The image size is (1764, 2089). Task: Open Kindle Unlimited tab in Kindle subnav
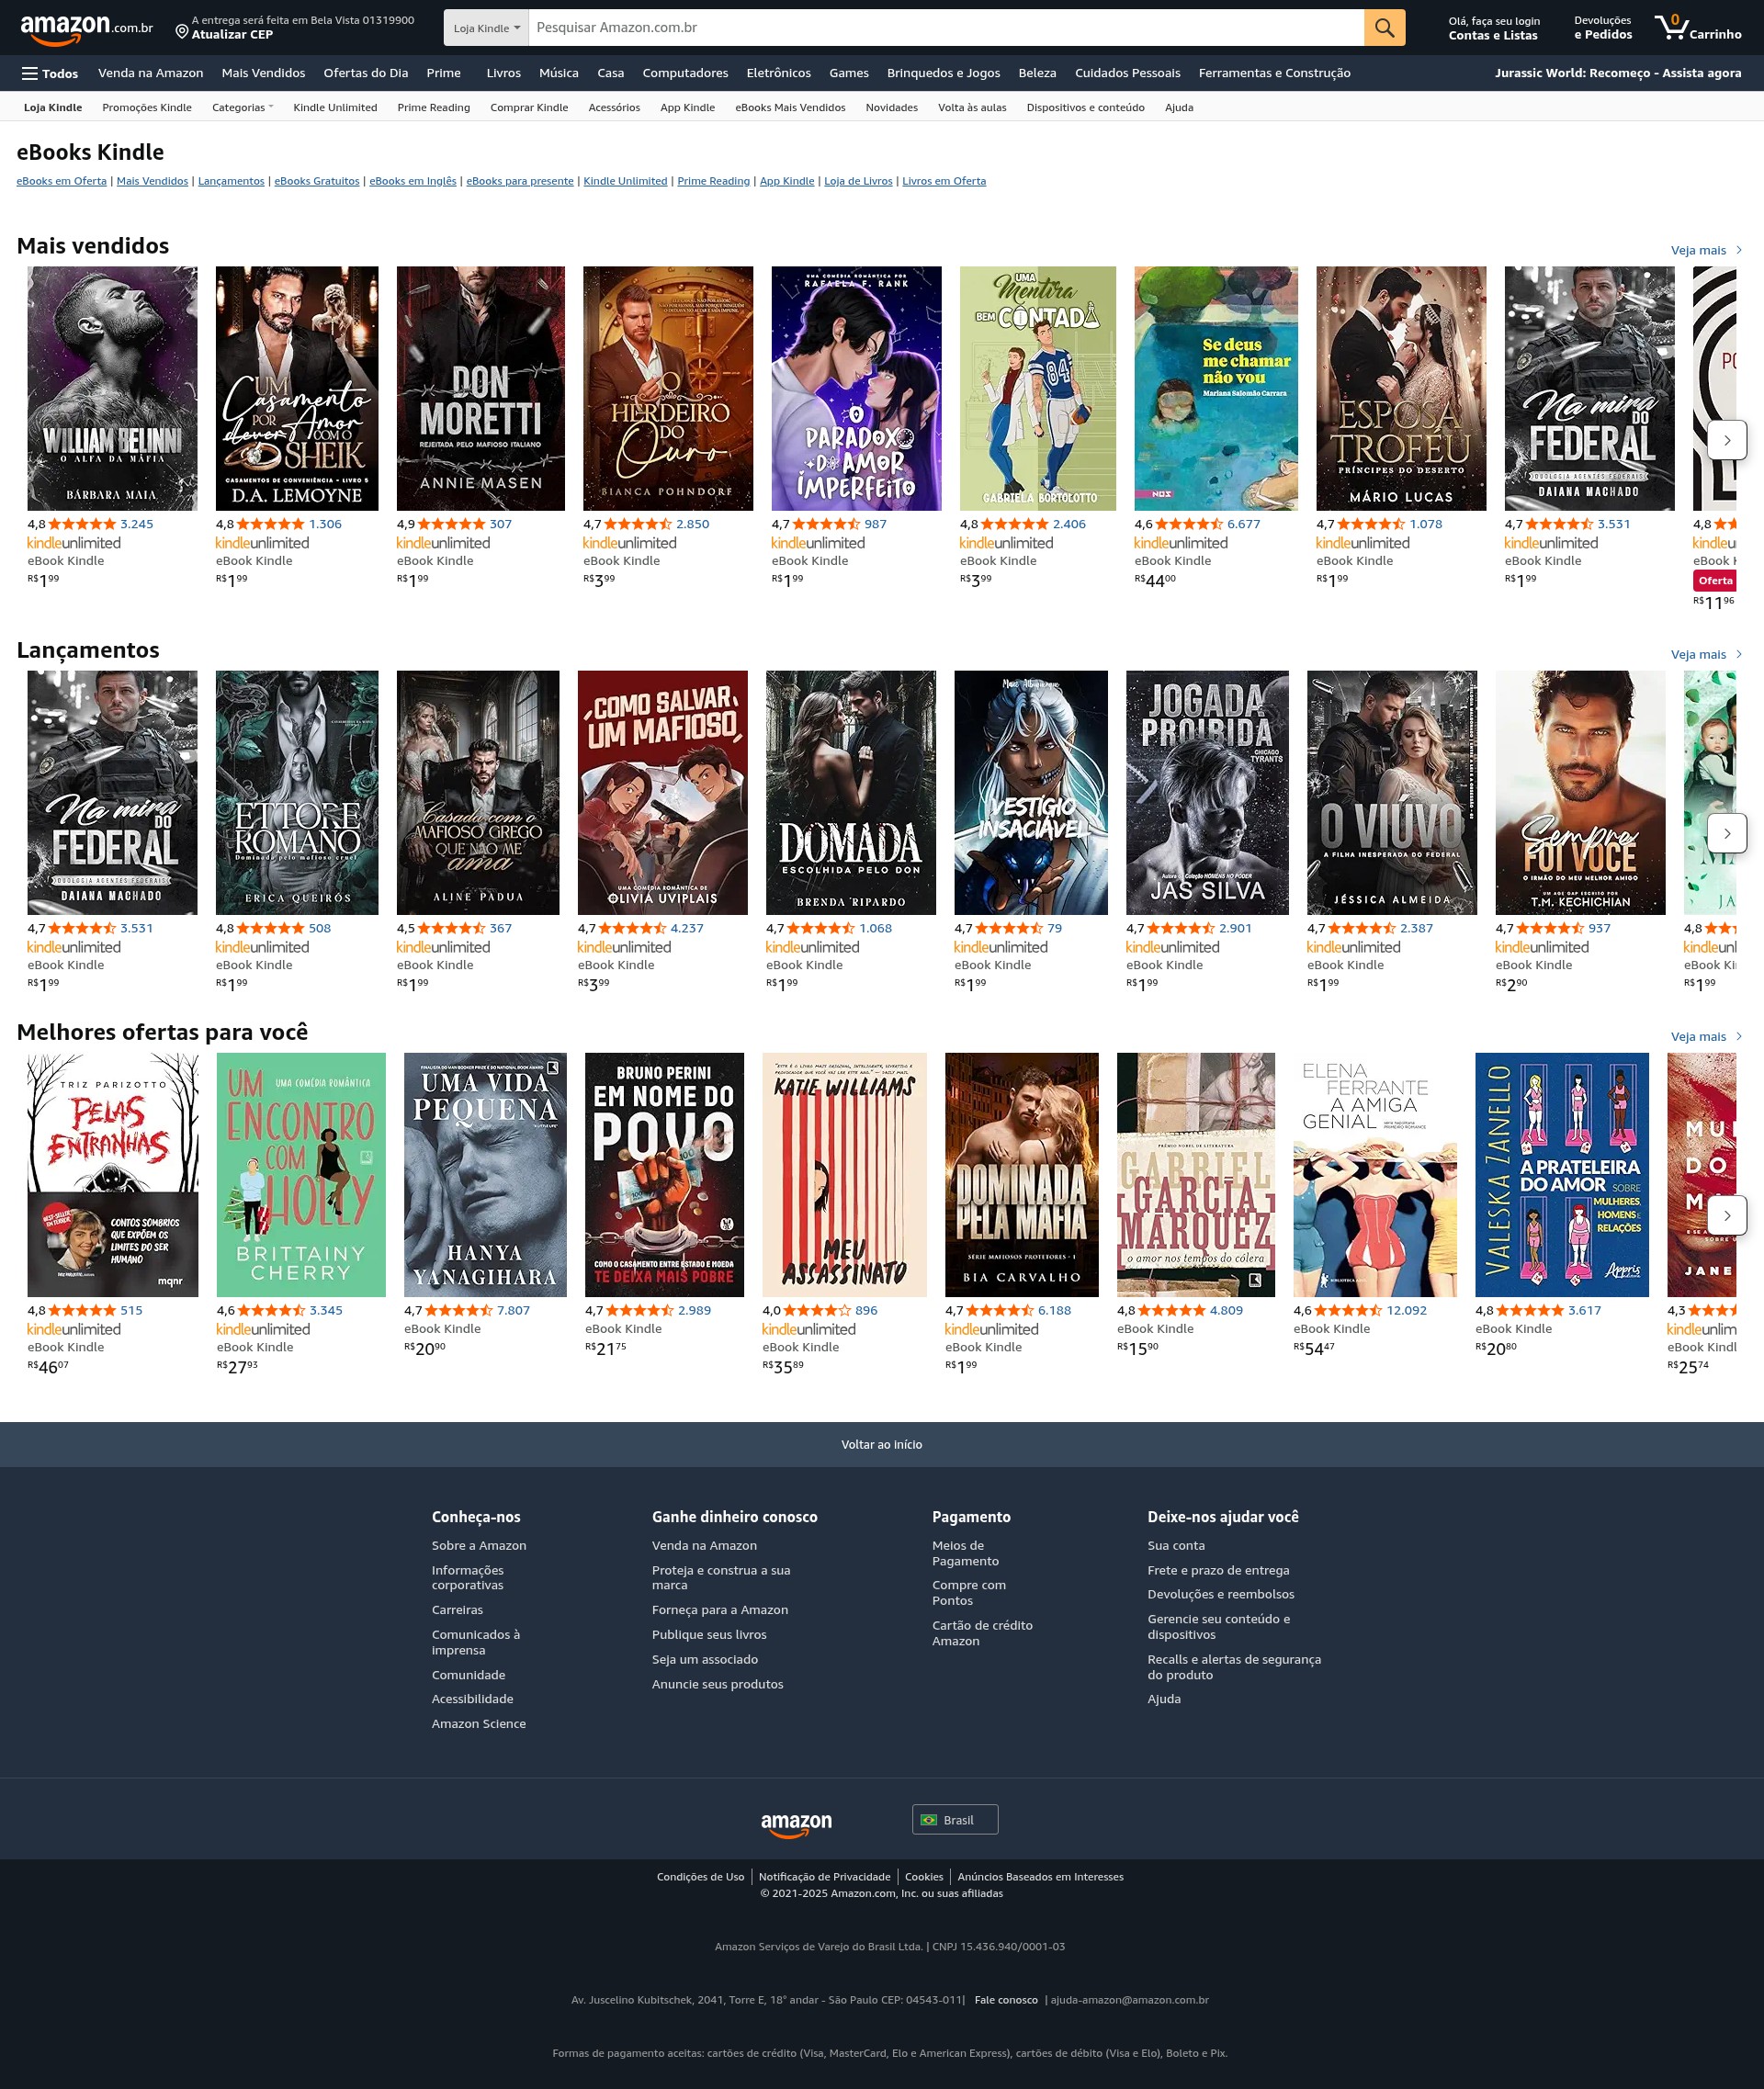click(x=335, y=108)
